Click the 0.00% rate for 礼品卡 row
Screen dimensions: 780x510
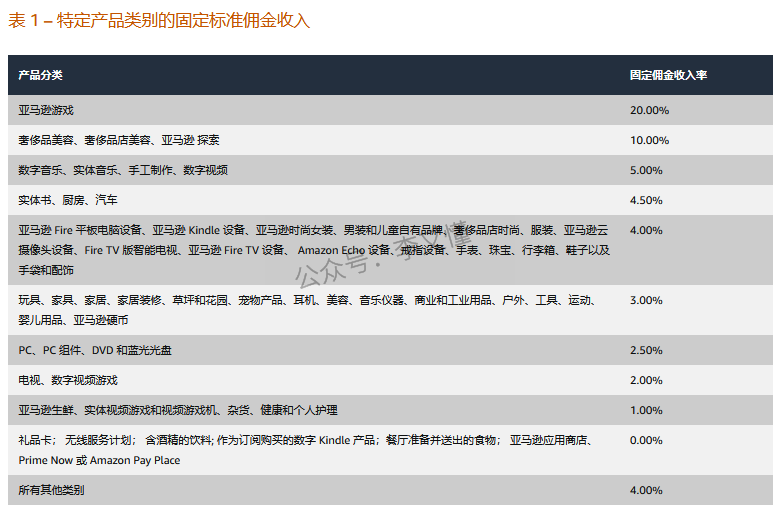[646, 440]
